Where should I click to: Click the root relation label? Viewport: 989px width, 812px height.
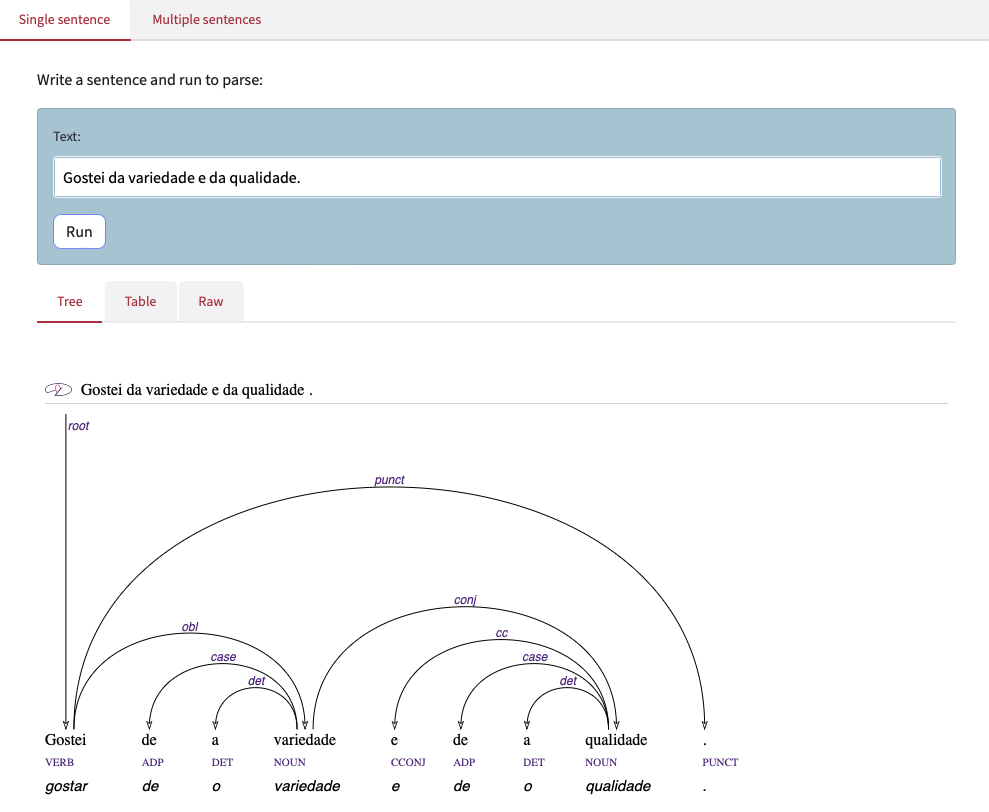(x=79, y=426)
